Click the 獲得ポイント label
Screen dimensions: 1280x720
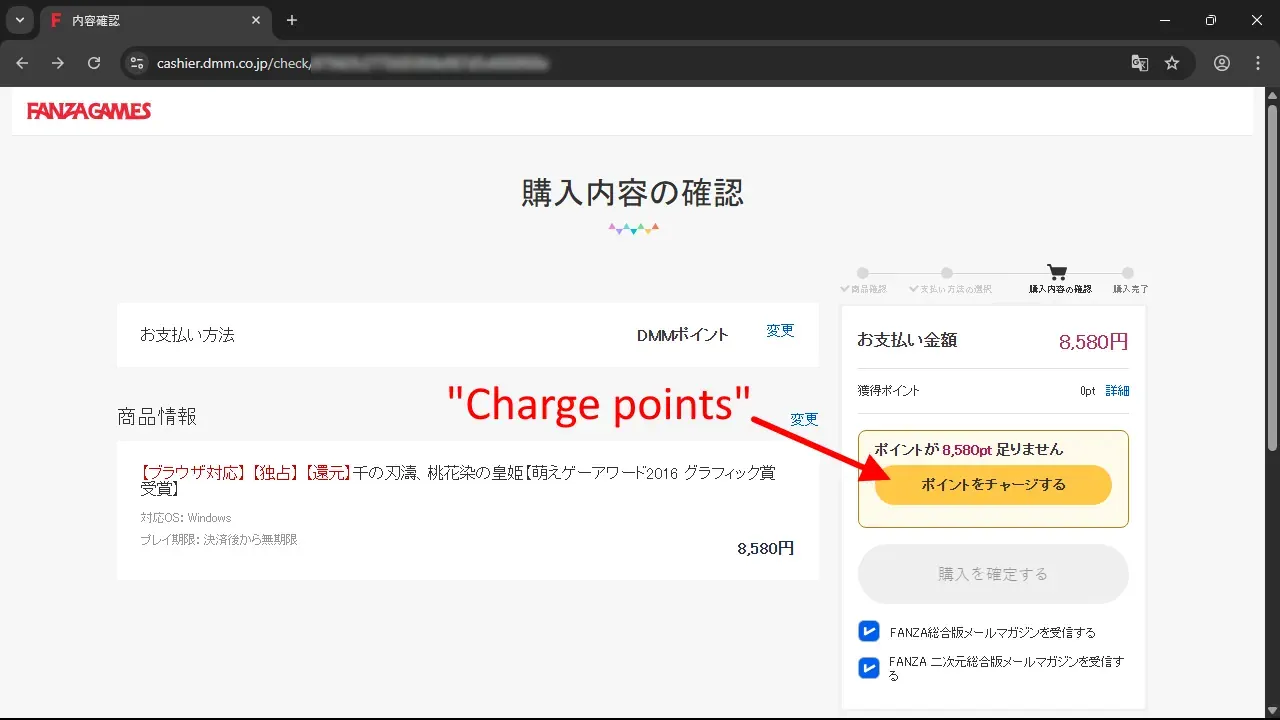888,391
